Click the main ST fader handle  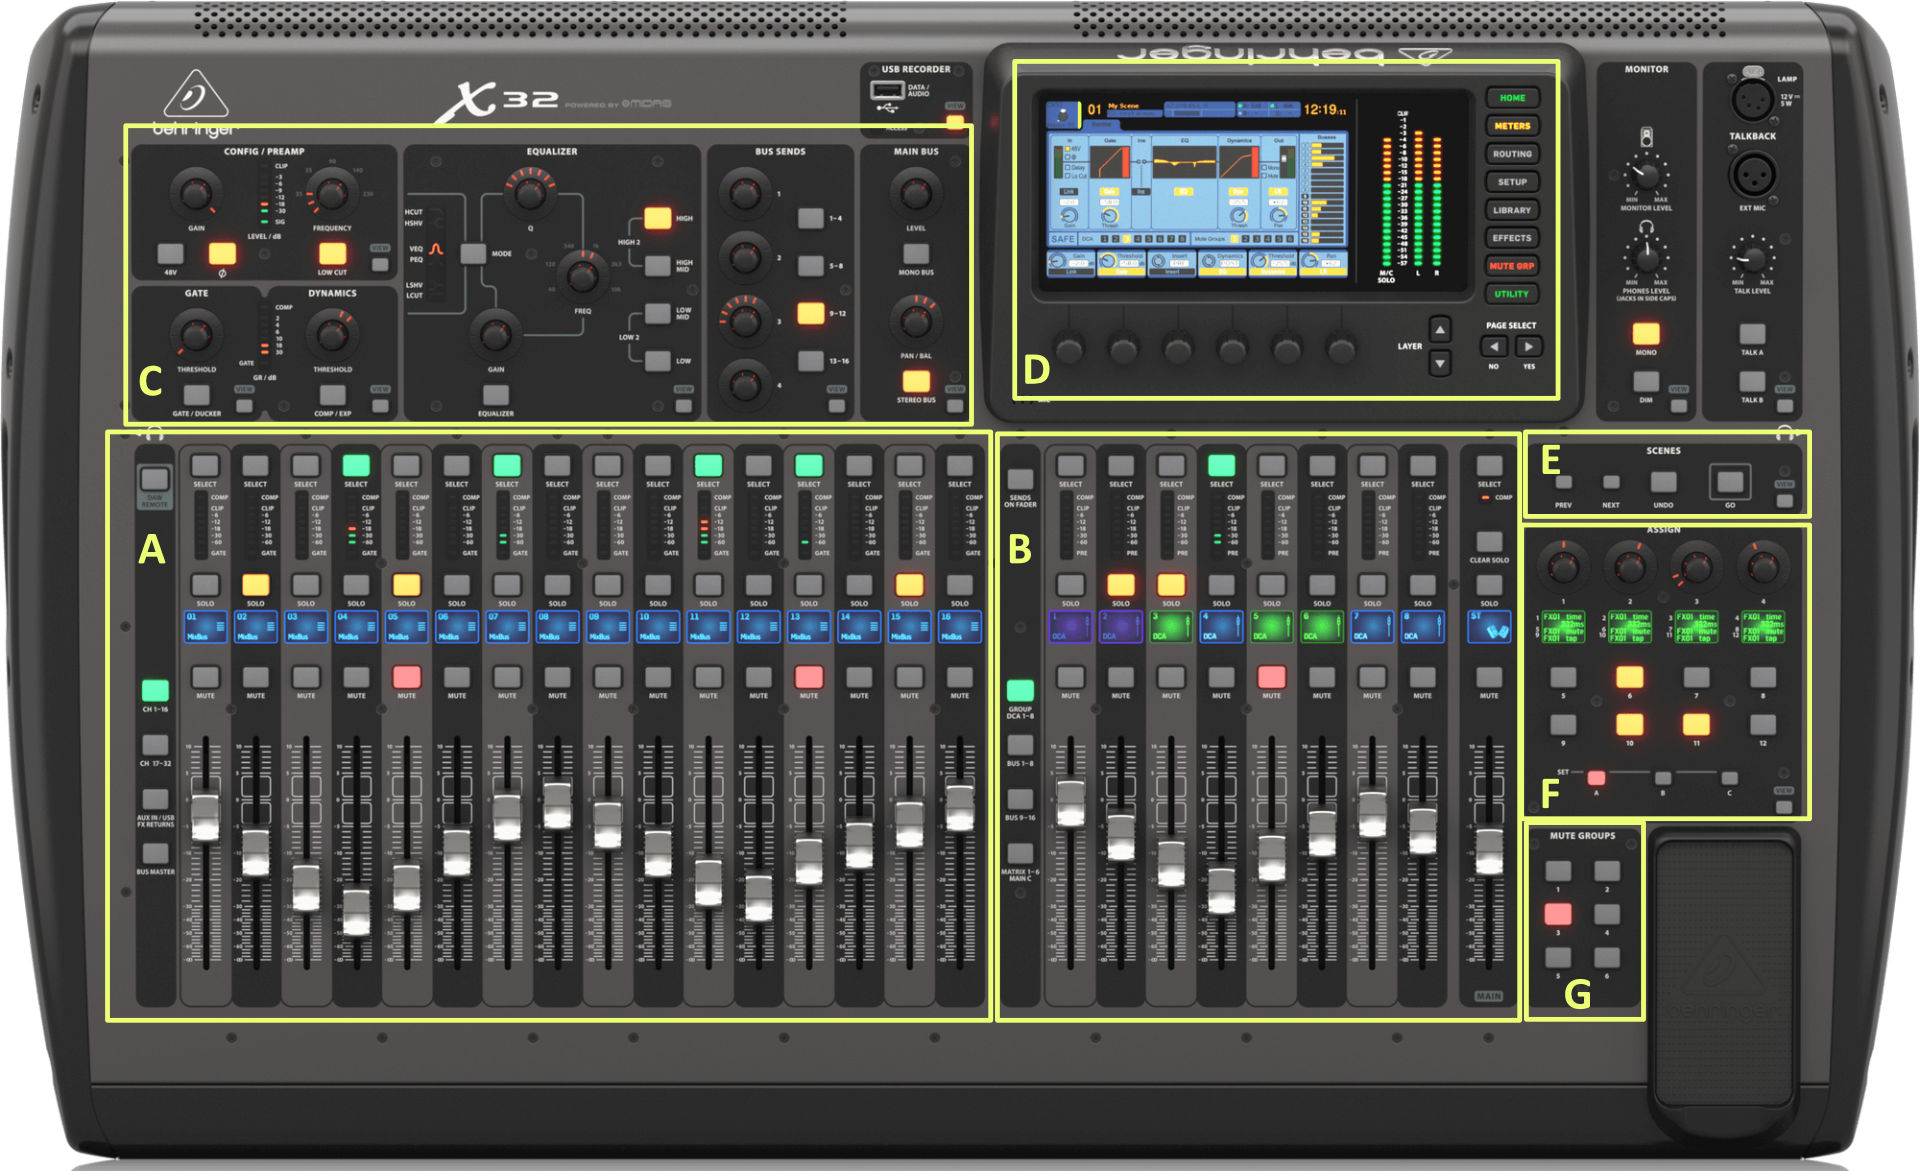point(1489,851)
